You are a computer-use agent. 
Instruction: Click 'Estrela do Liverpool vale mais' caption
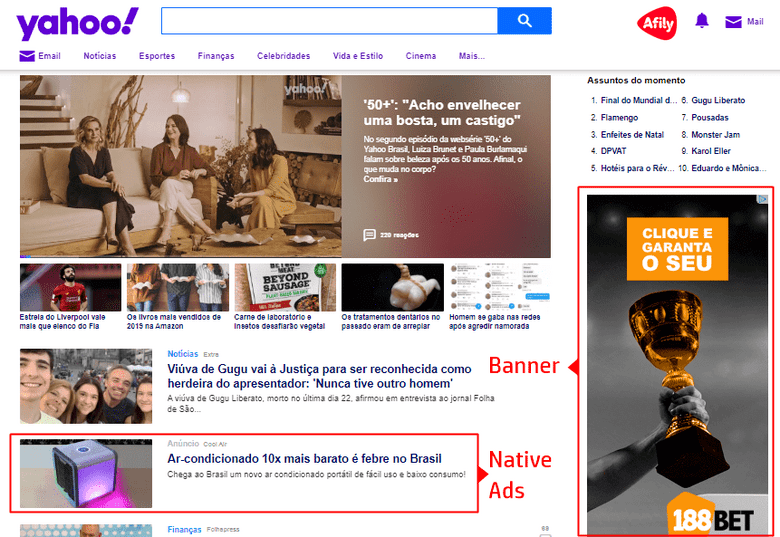62,322
